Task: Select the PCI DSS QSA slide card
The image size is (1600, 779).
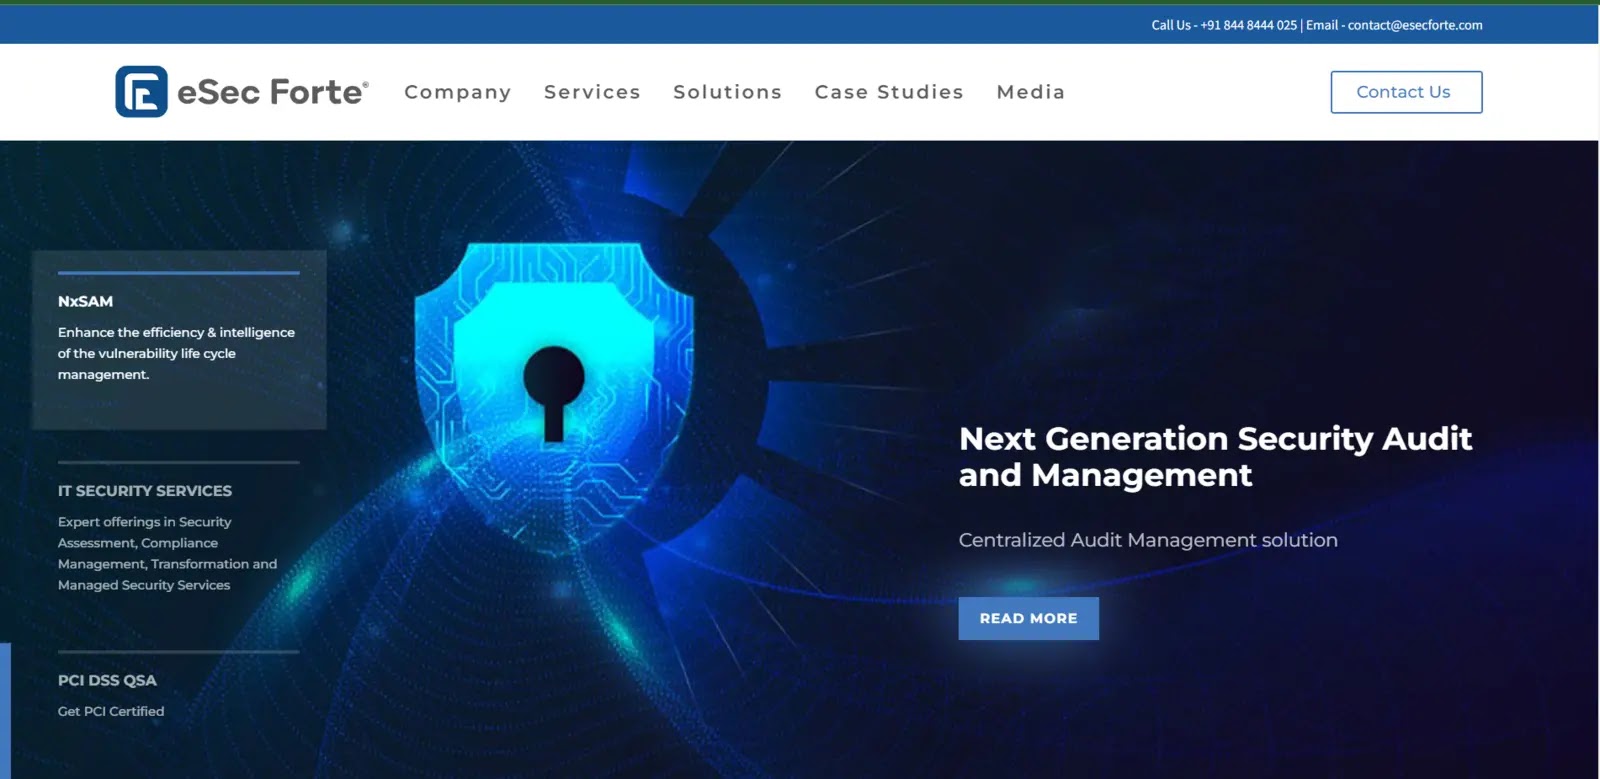Action: pyautogui.click(x=178, y=685)
